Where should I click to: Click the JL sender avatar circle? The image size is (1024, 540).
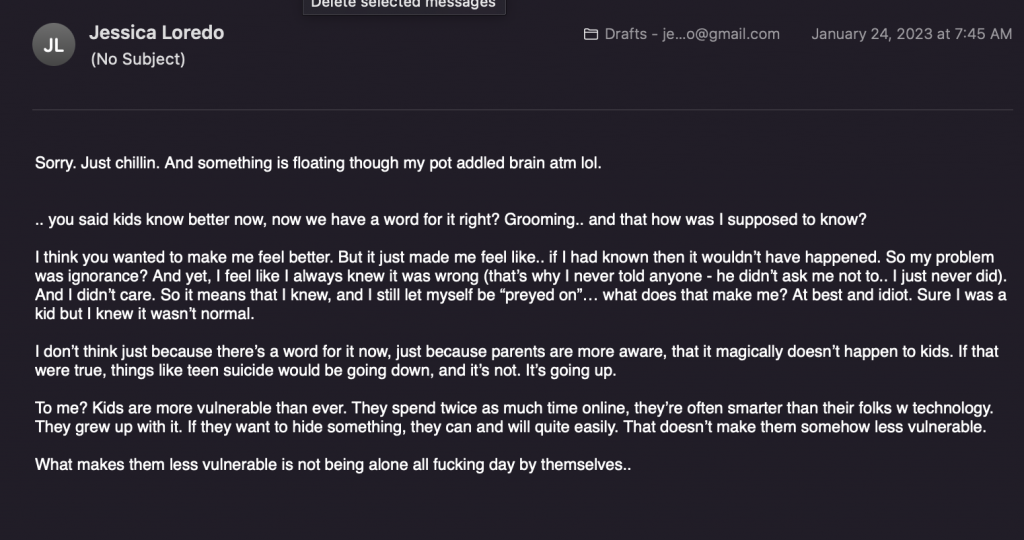point(54,45)
